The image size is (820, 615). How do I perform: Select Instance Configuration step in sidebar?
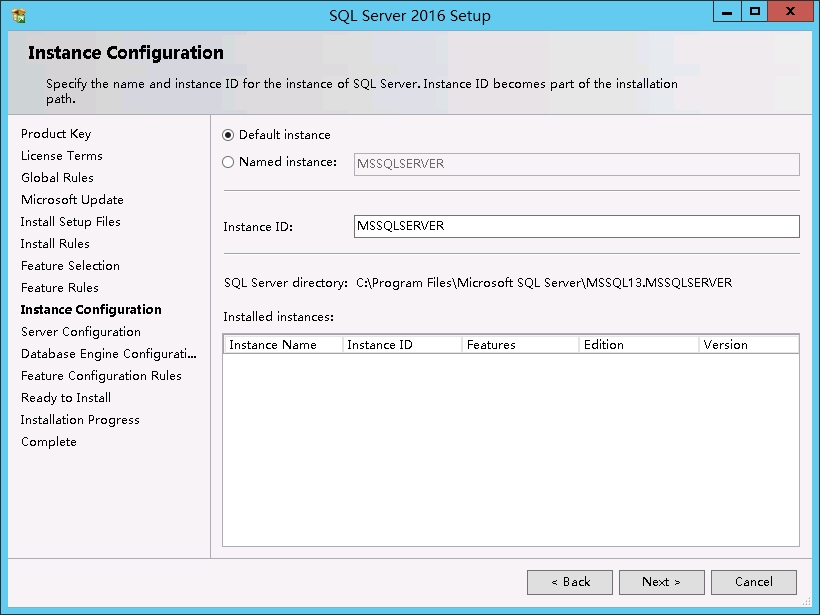click(91, 310)
